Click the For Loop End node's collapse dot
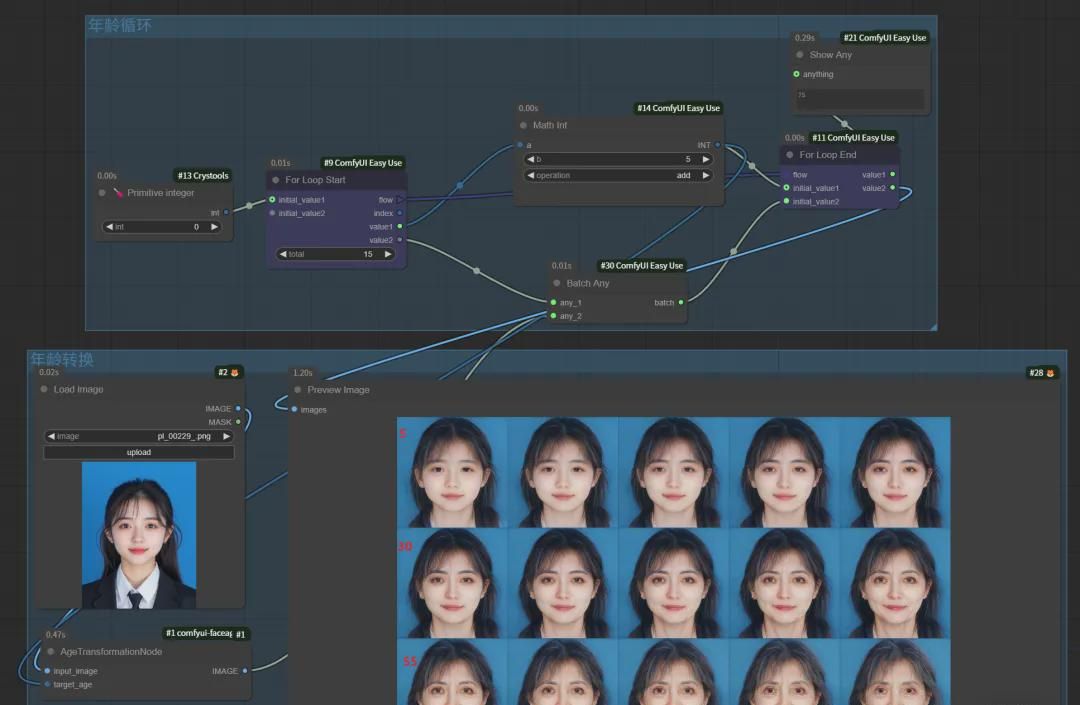The height and width of the screenshot is (705, 1080). pos(789,155)
